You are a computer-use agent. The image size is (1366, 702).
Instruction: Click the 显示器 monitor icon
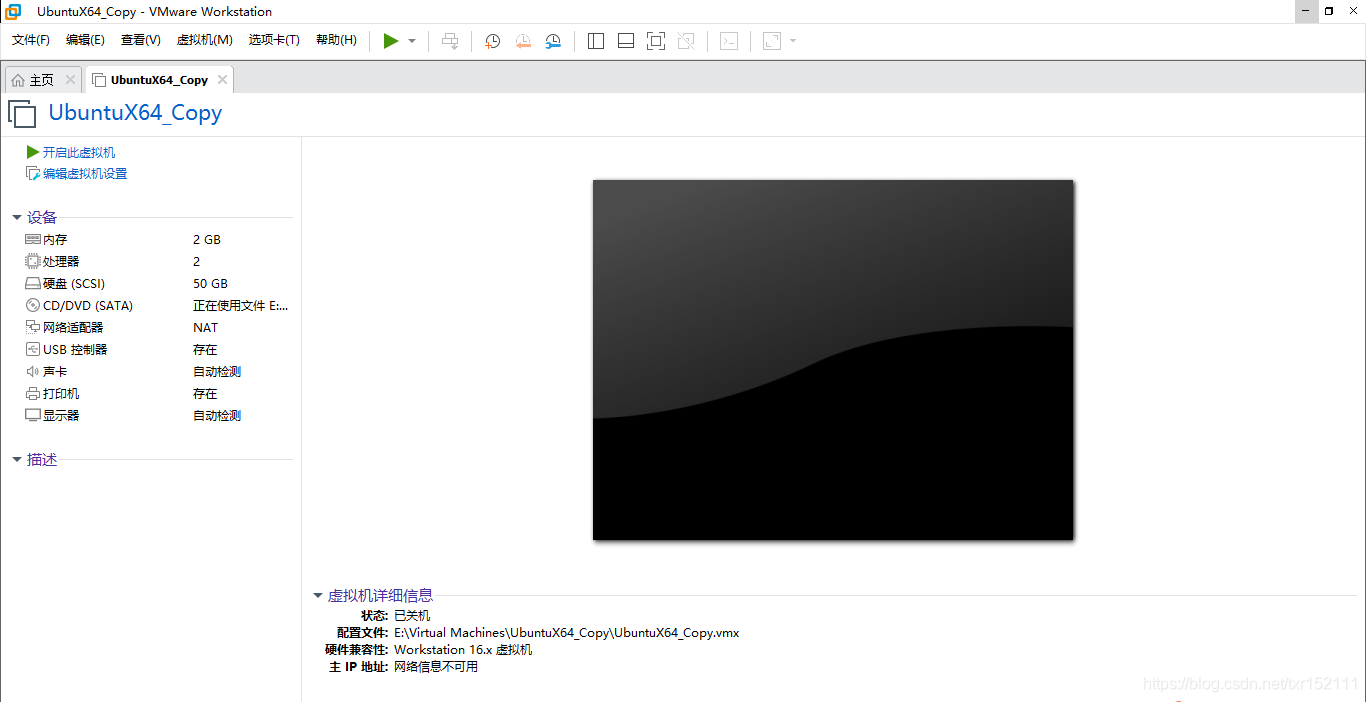33,416
